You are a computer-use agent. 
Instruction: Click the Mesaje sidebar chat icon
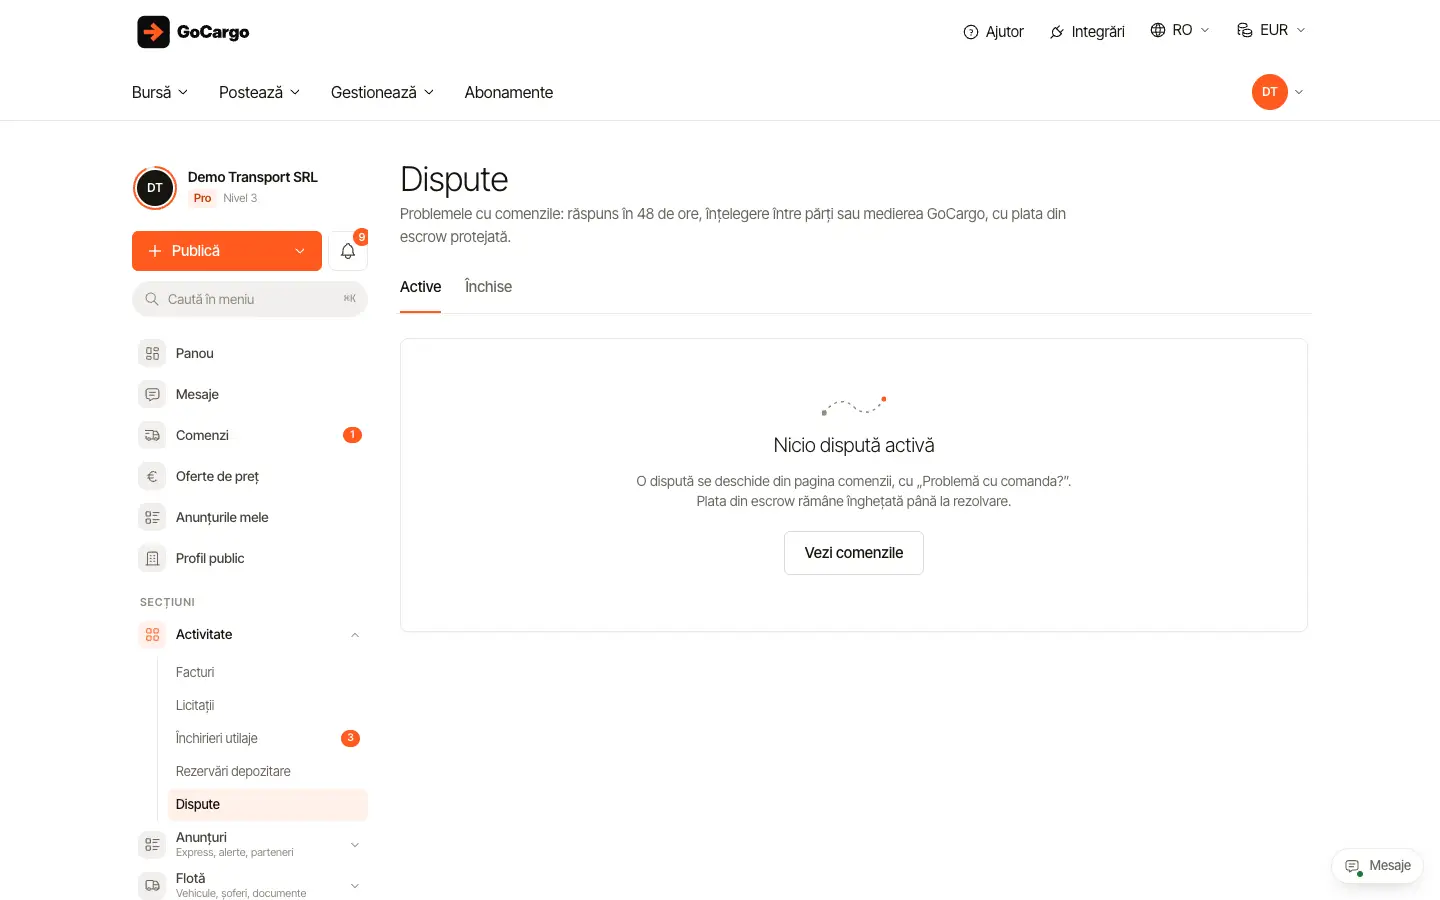click(x=152, y=394)
